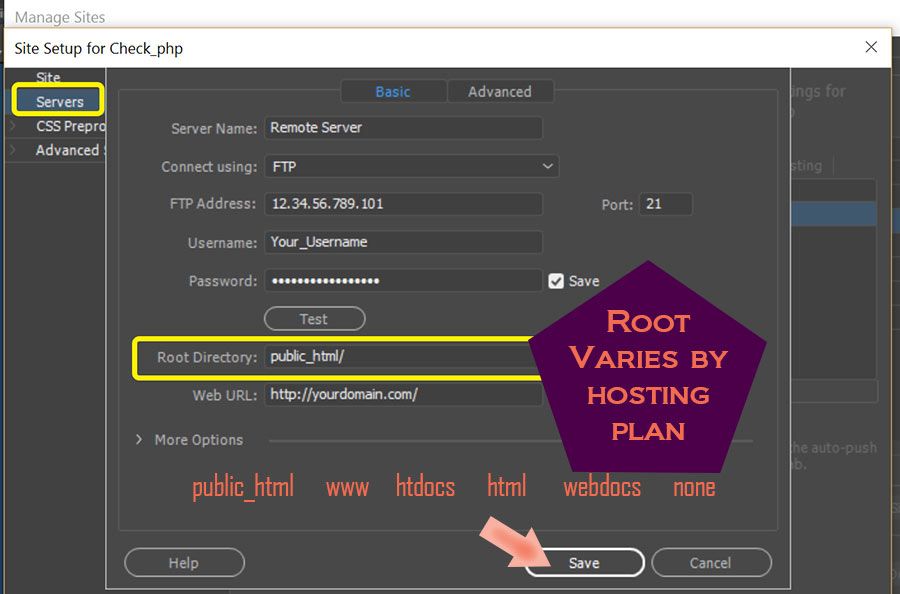Image resolution: width=900 pixels, height=594 pixels.
Task: Switch to the Basic tab
Action: pos(393,91)
